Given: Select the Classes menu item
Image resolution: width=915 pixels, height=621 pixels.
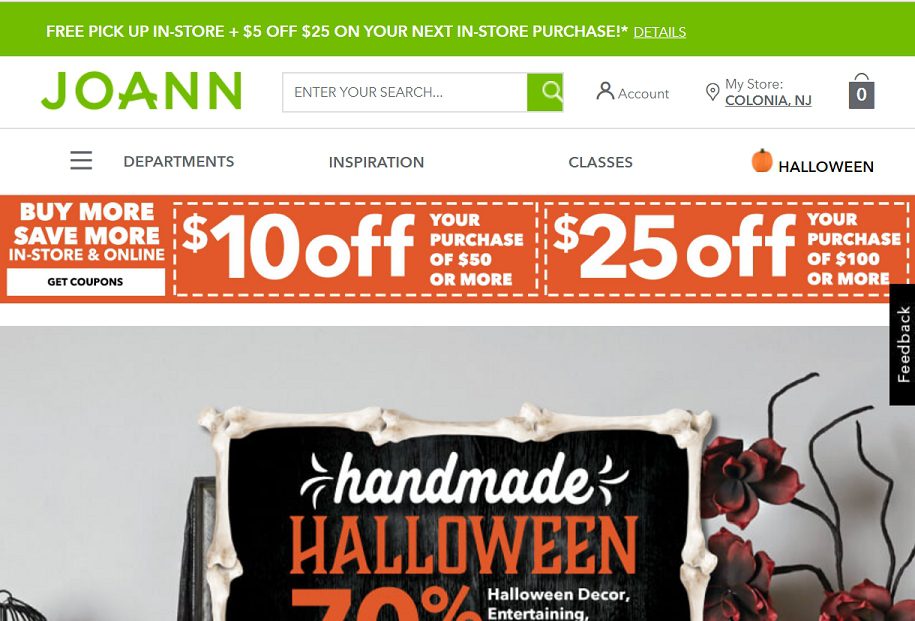Looking at the screenshot, I should pos(600,162).
